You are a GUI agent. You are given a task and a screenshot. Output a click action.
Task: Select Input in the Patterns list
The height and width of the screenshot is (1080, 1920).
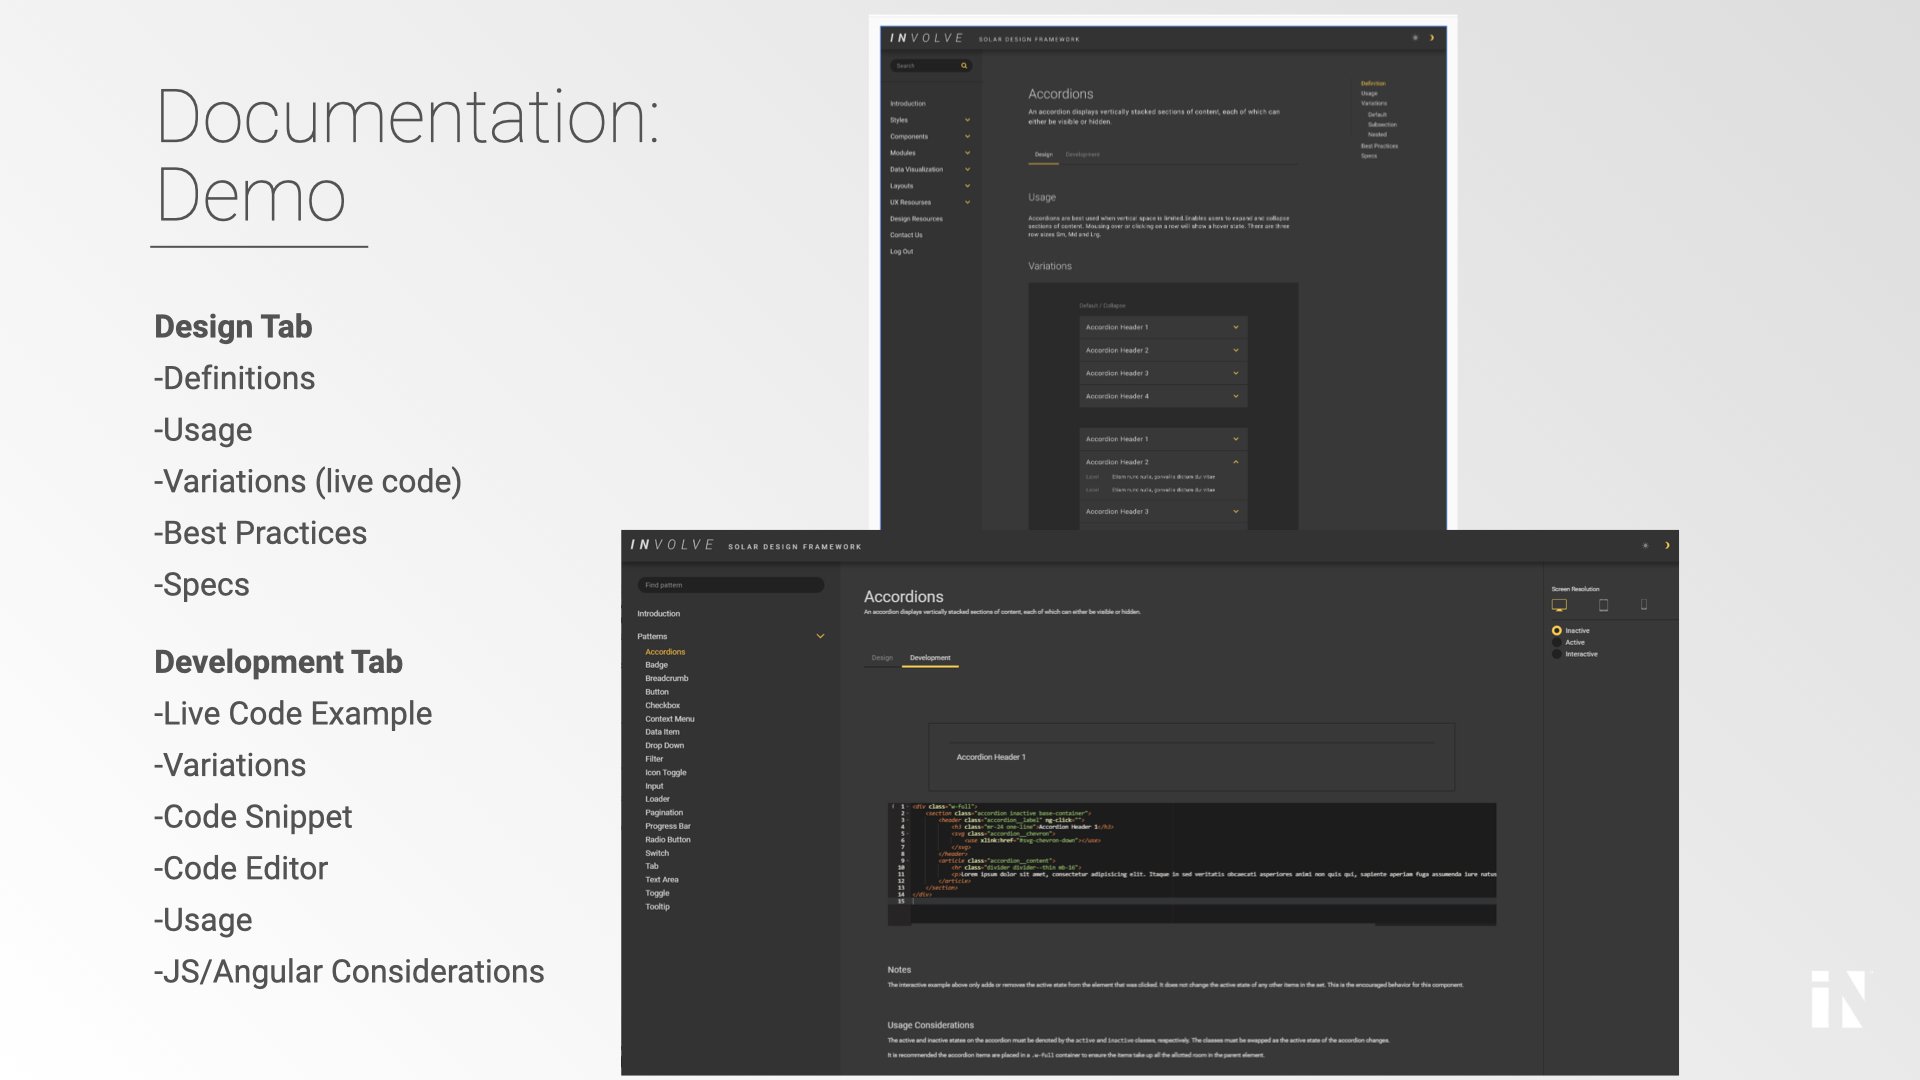click(x=654, y=786)
